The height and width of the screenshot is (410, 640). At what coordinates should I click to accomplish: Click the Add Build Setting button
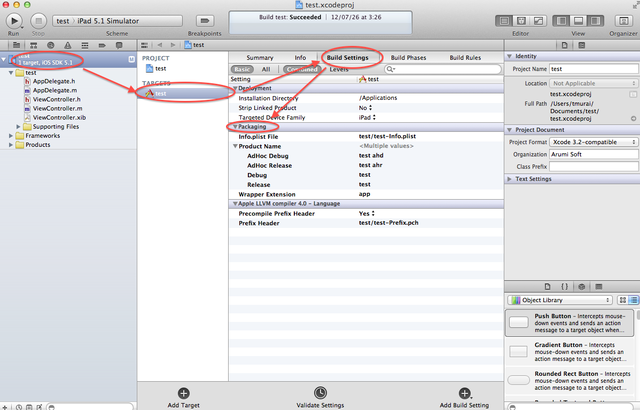coord(464,397)
